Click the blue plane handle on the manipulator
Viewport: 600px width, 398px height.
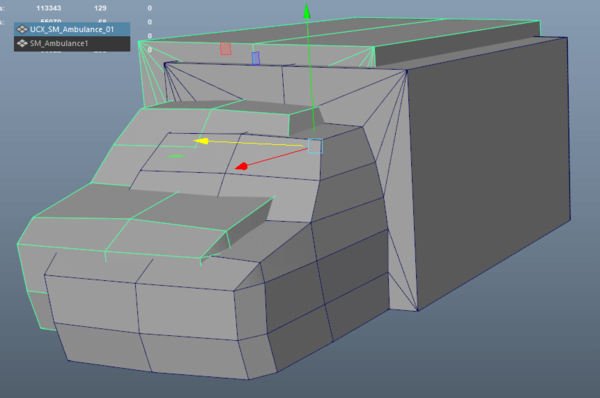tap(256, 58)
